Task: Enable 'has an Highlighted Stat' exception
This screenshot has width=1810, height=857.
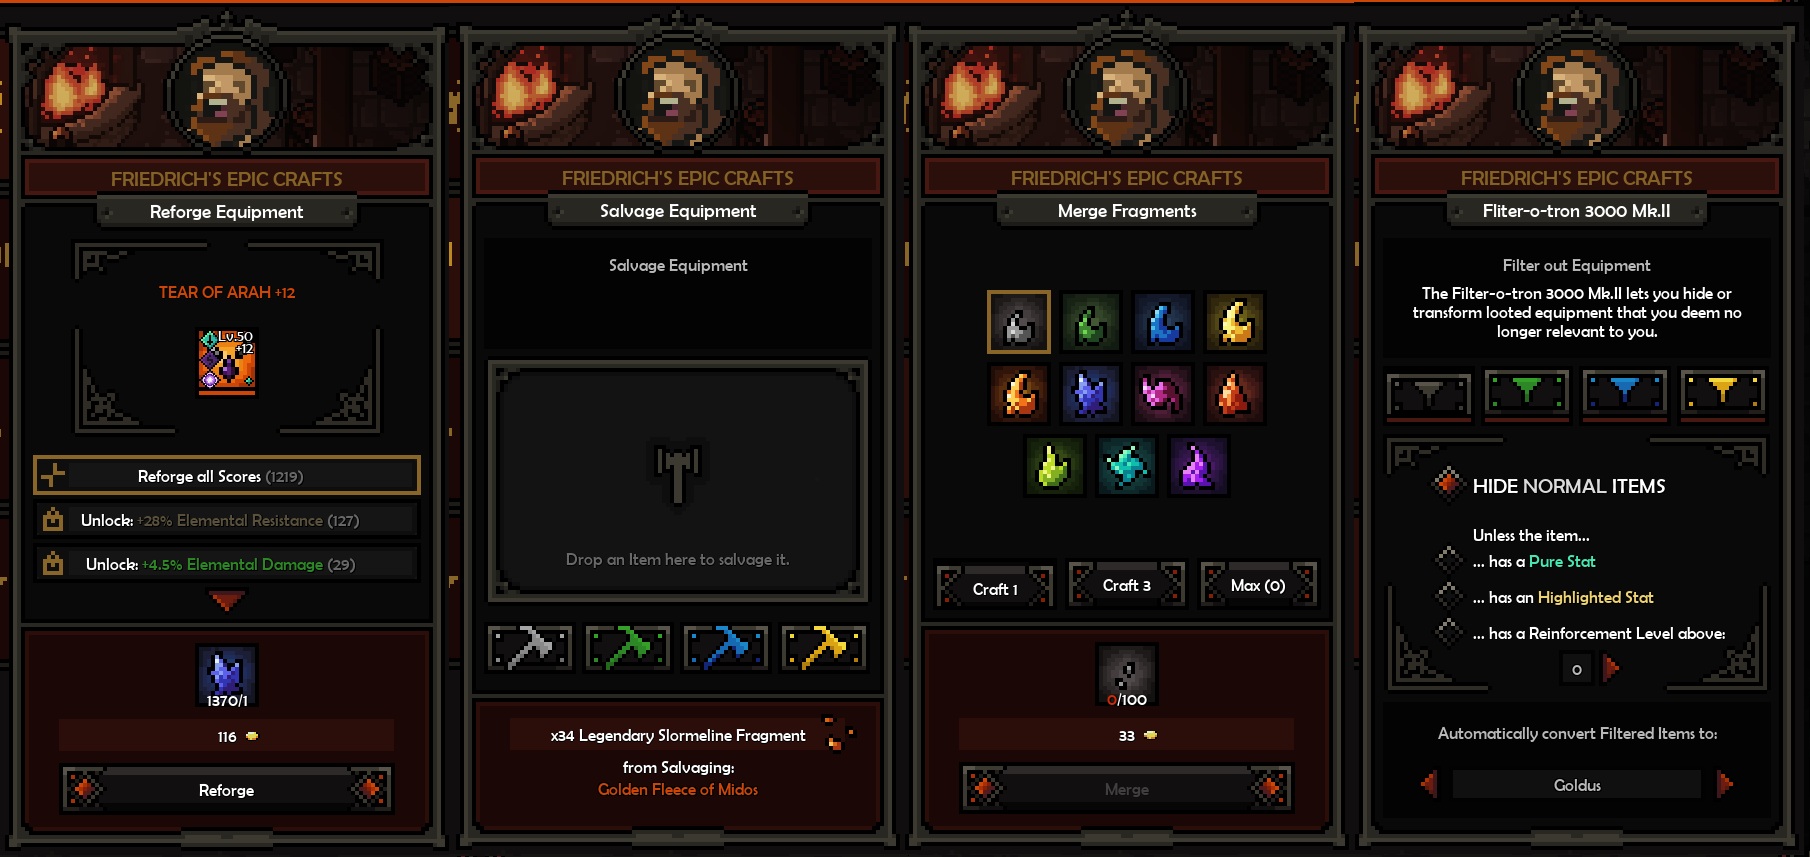Action: 1449,597
